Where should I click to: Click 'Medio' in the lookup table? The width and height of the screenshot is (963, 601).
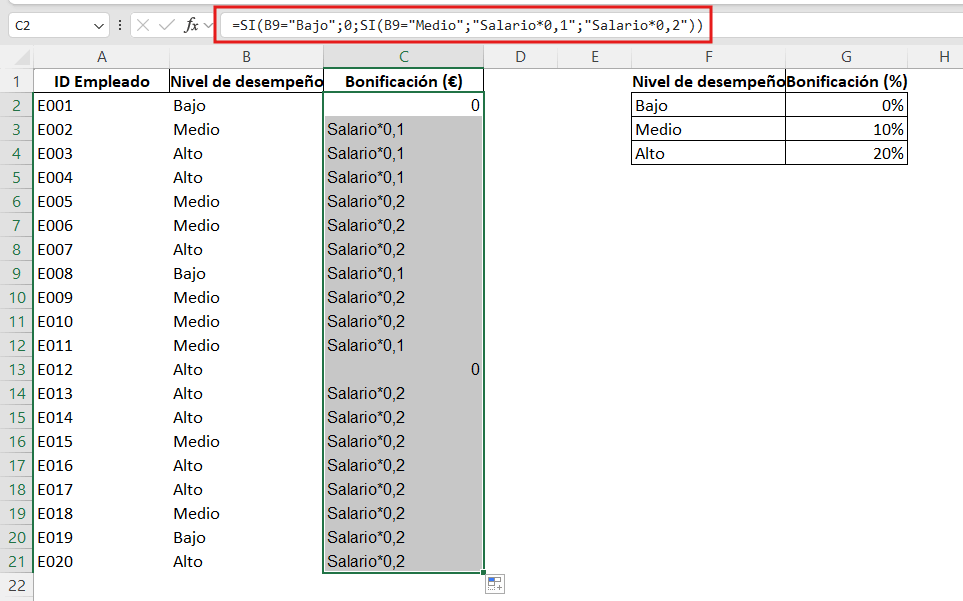click(708, 130)
